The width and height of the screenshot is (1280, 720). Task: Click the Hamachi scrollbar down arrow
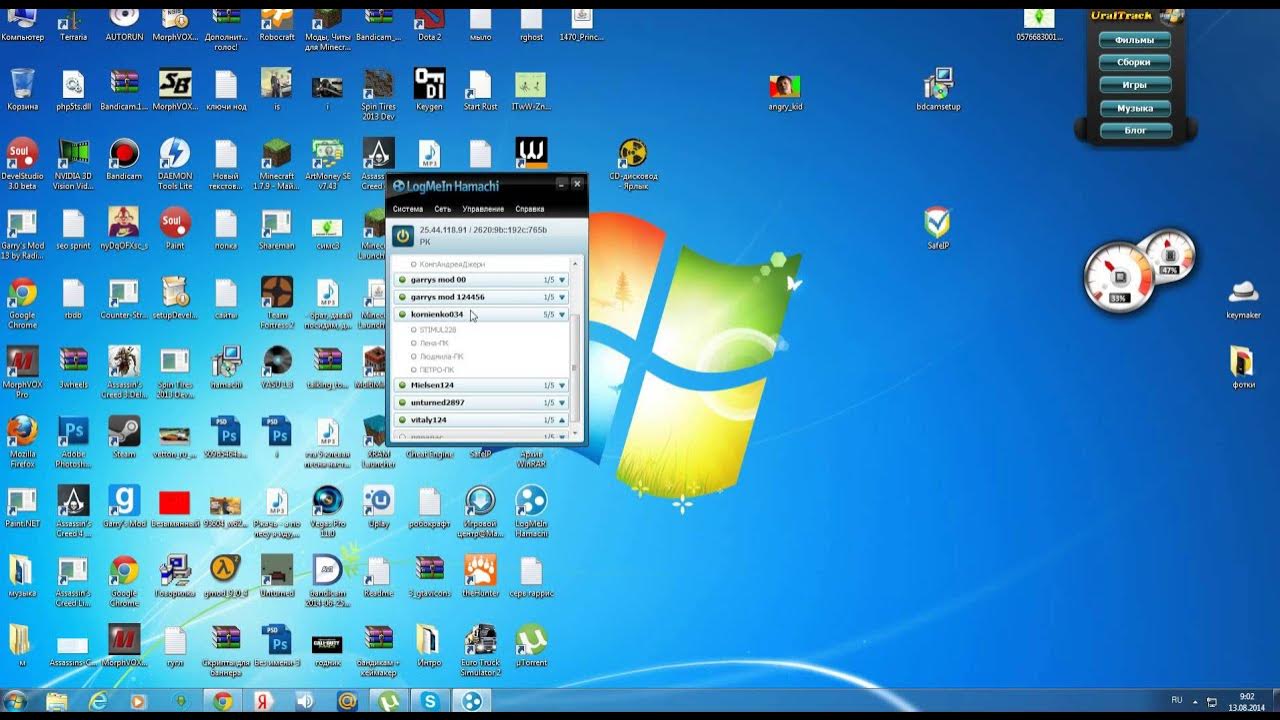coord(575,434)
